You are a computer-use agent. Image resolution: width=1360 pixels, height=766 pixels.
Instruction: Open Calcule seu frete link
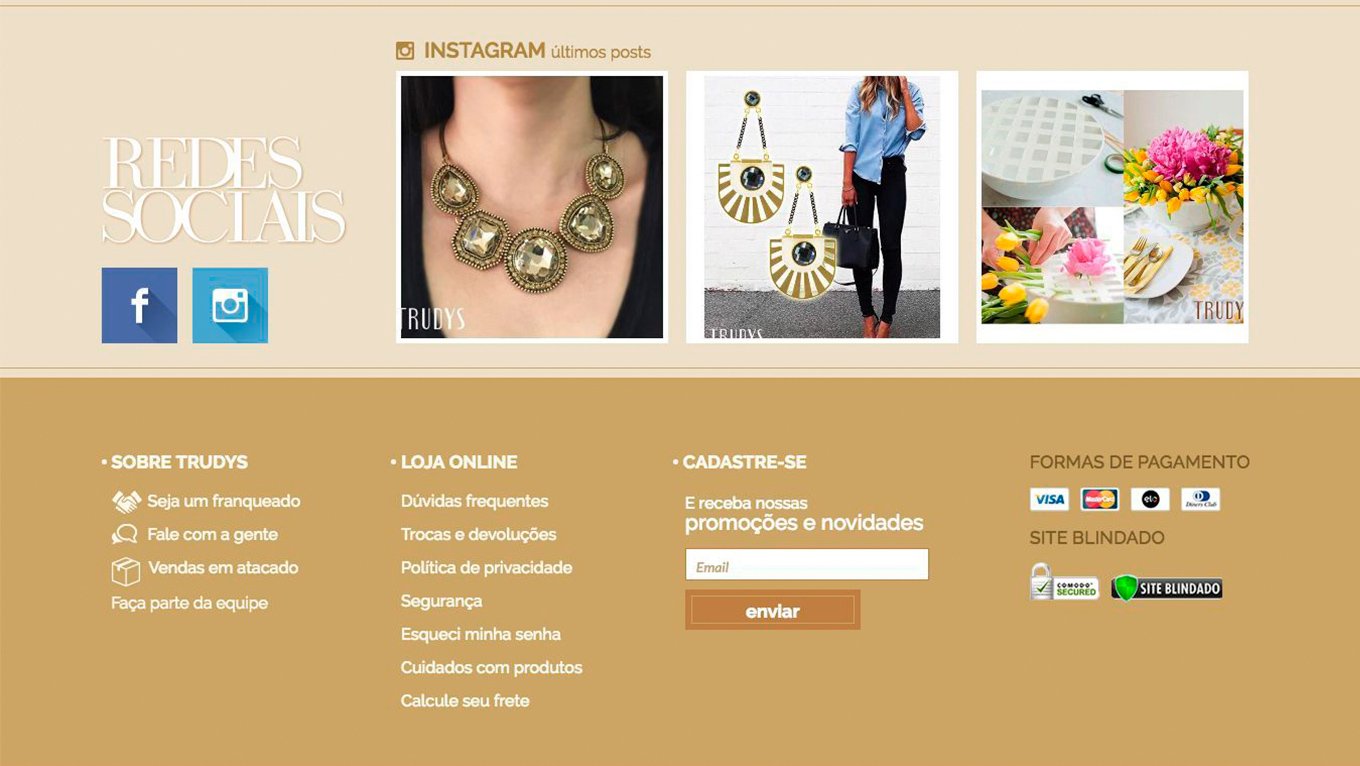pyautogui.click(x=465, y=701)
